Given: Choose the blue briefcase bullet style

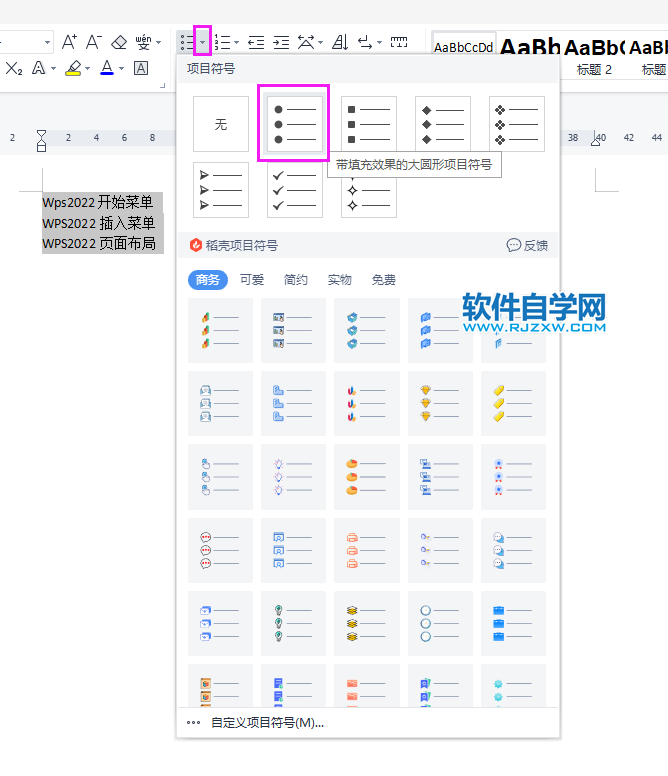Looking at the screenshot, I should 514,624.
